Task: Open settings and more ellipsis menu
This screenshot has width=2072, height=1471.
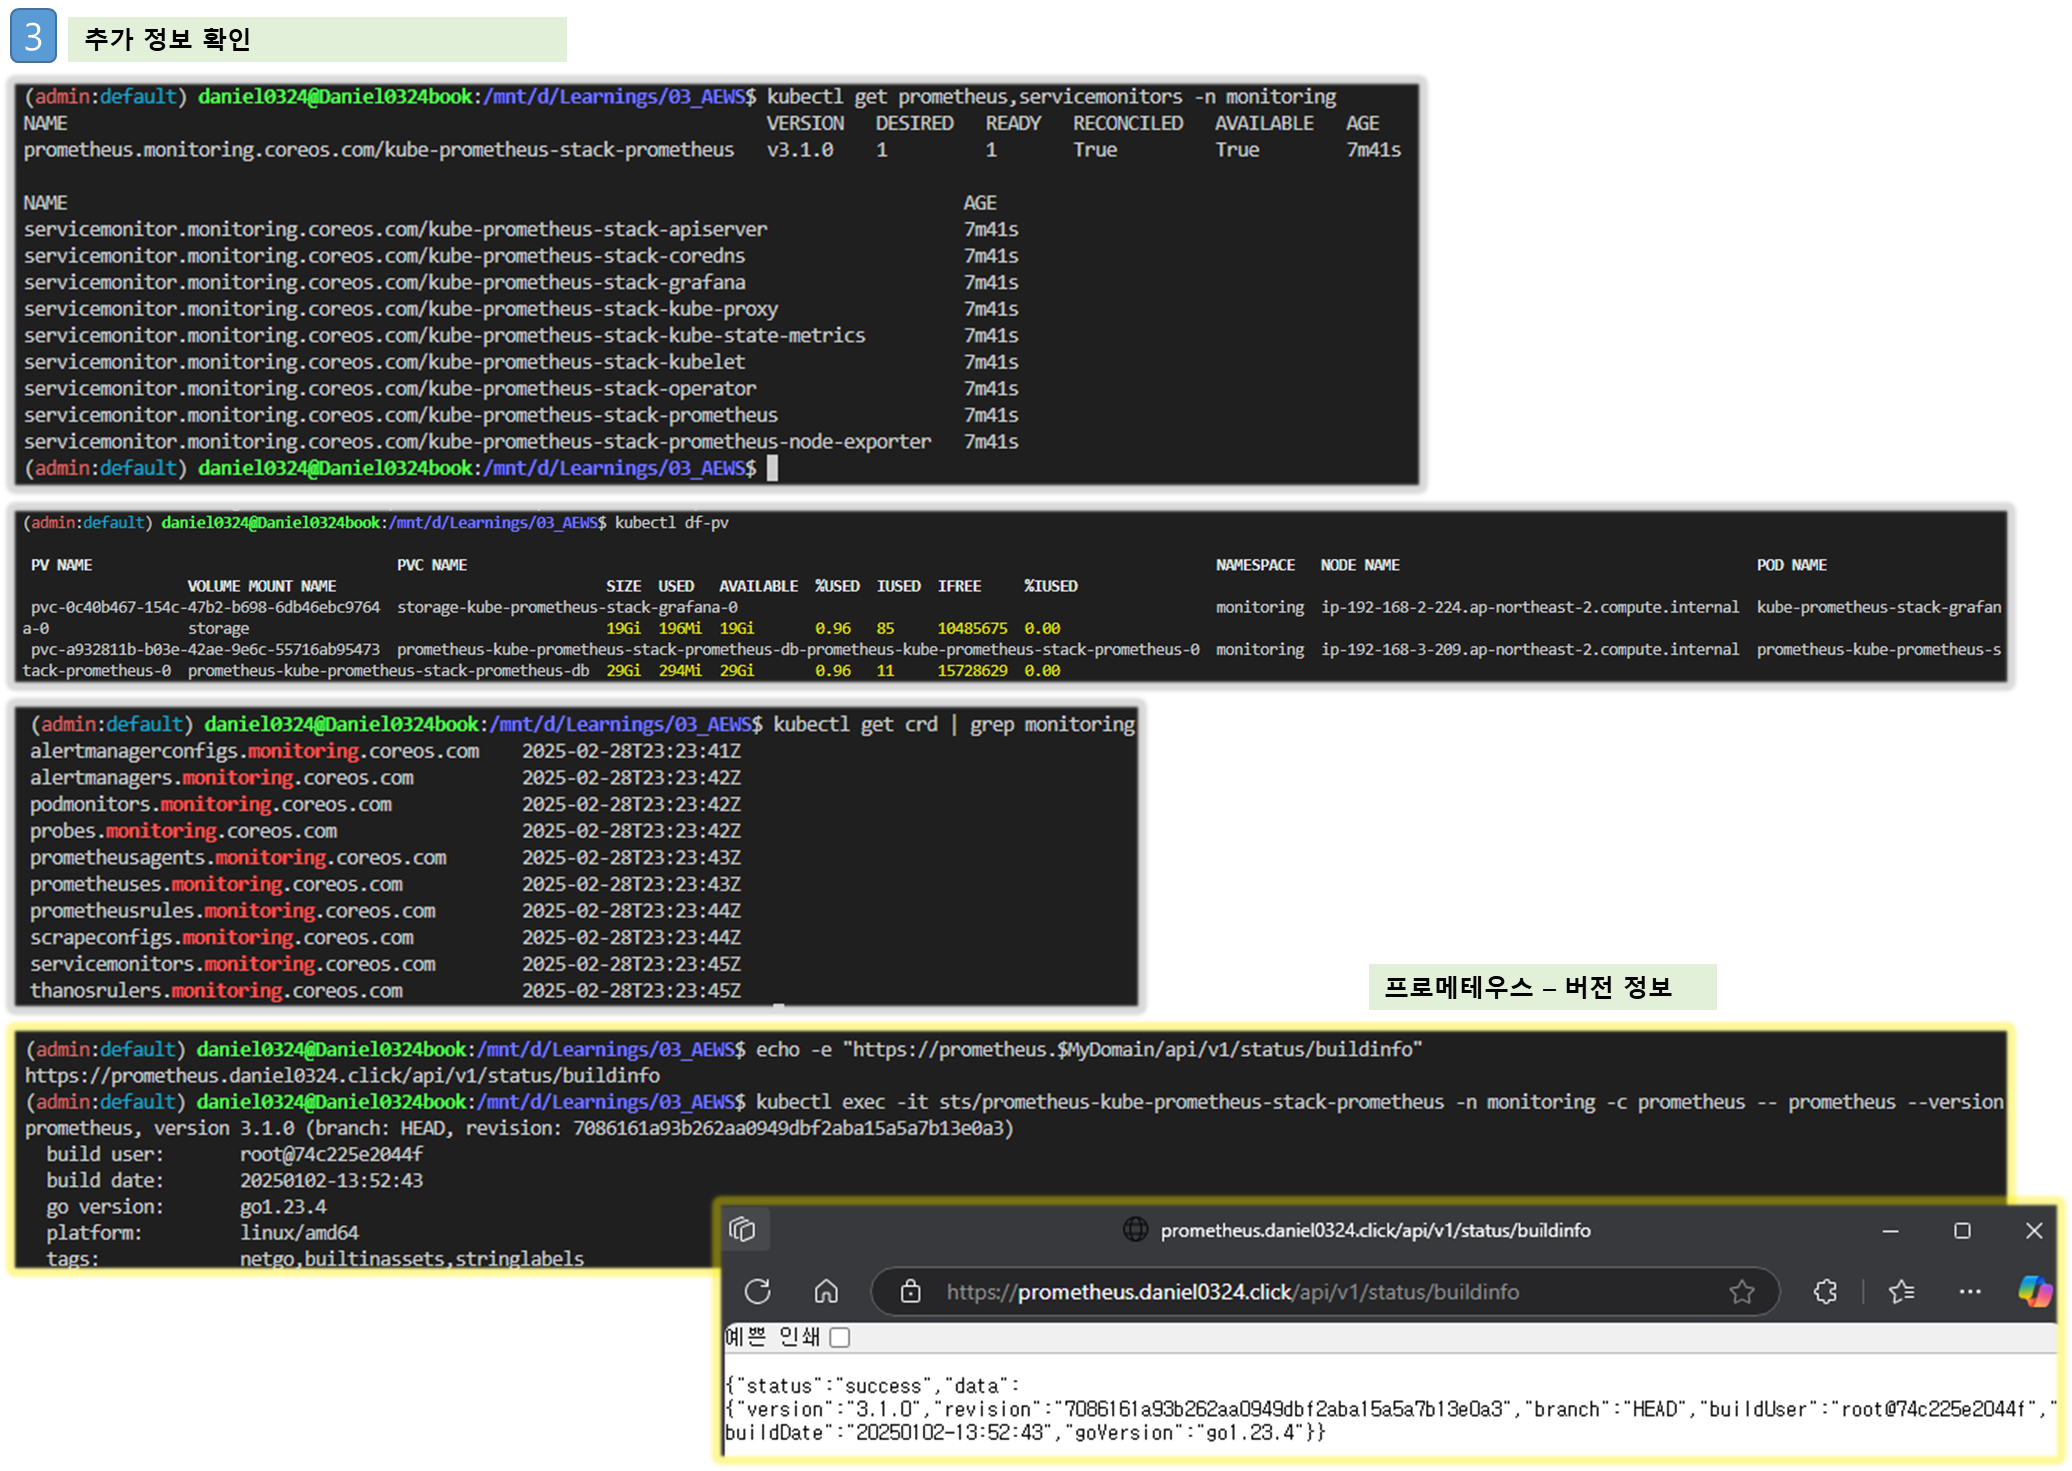Action: pos(1970,1292)
